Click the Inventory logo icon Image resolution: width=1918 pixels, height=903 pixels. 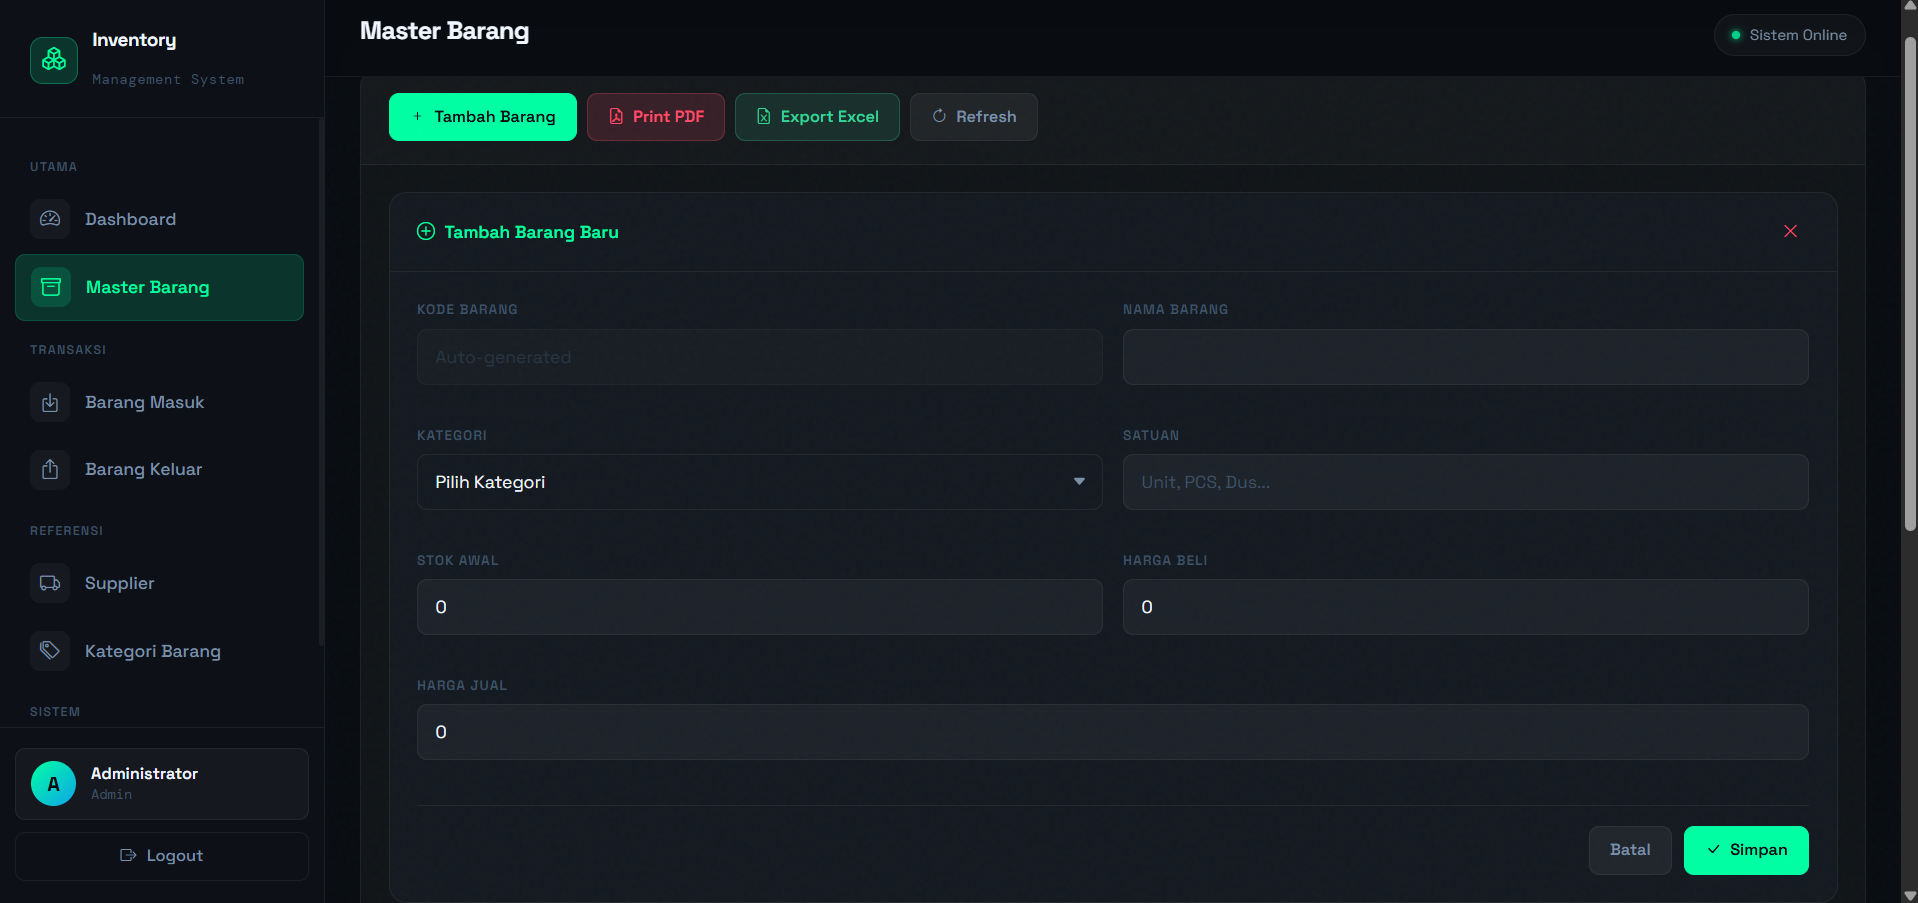click(x=54, y=60)
